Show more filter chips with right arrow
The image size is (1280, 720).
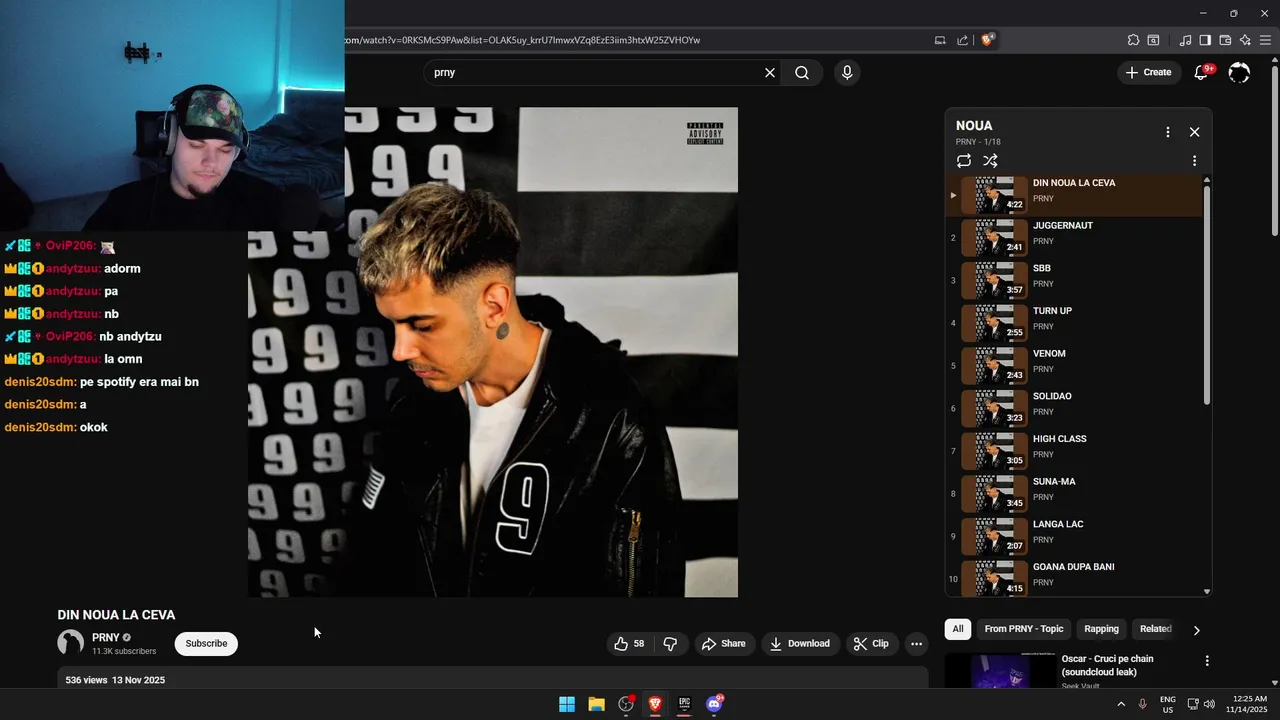click(1196, 630)
